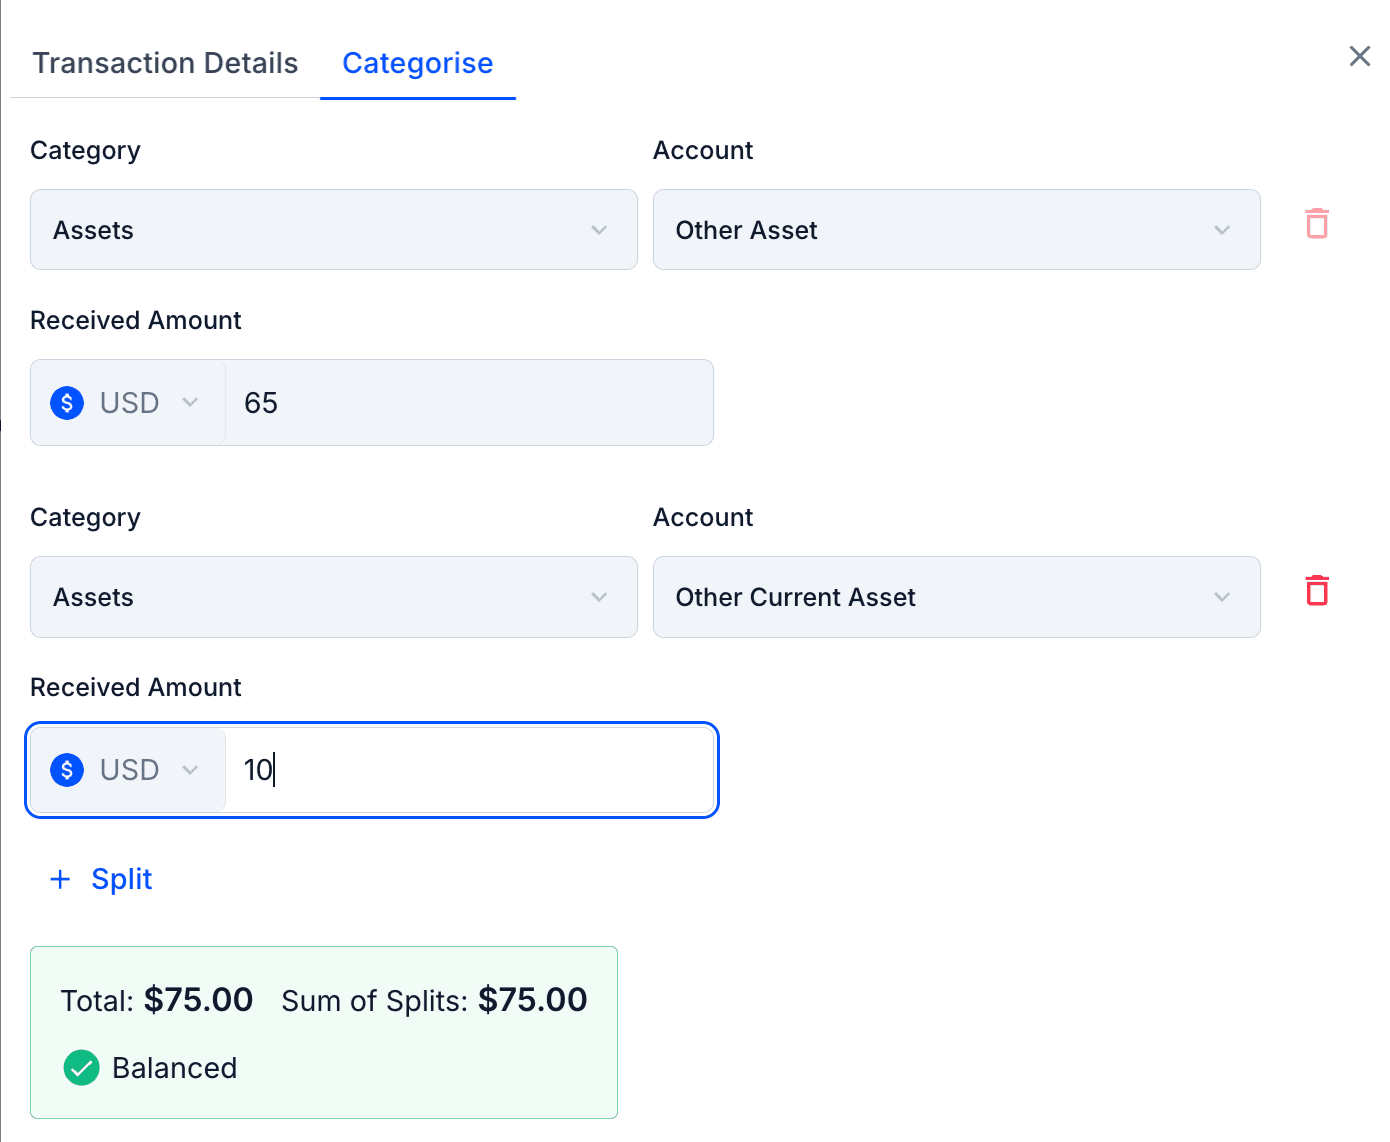This screenshot has width=1390, height=1142.
Task: Open the first Assets category dropdown
Action: [333, 230]
